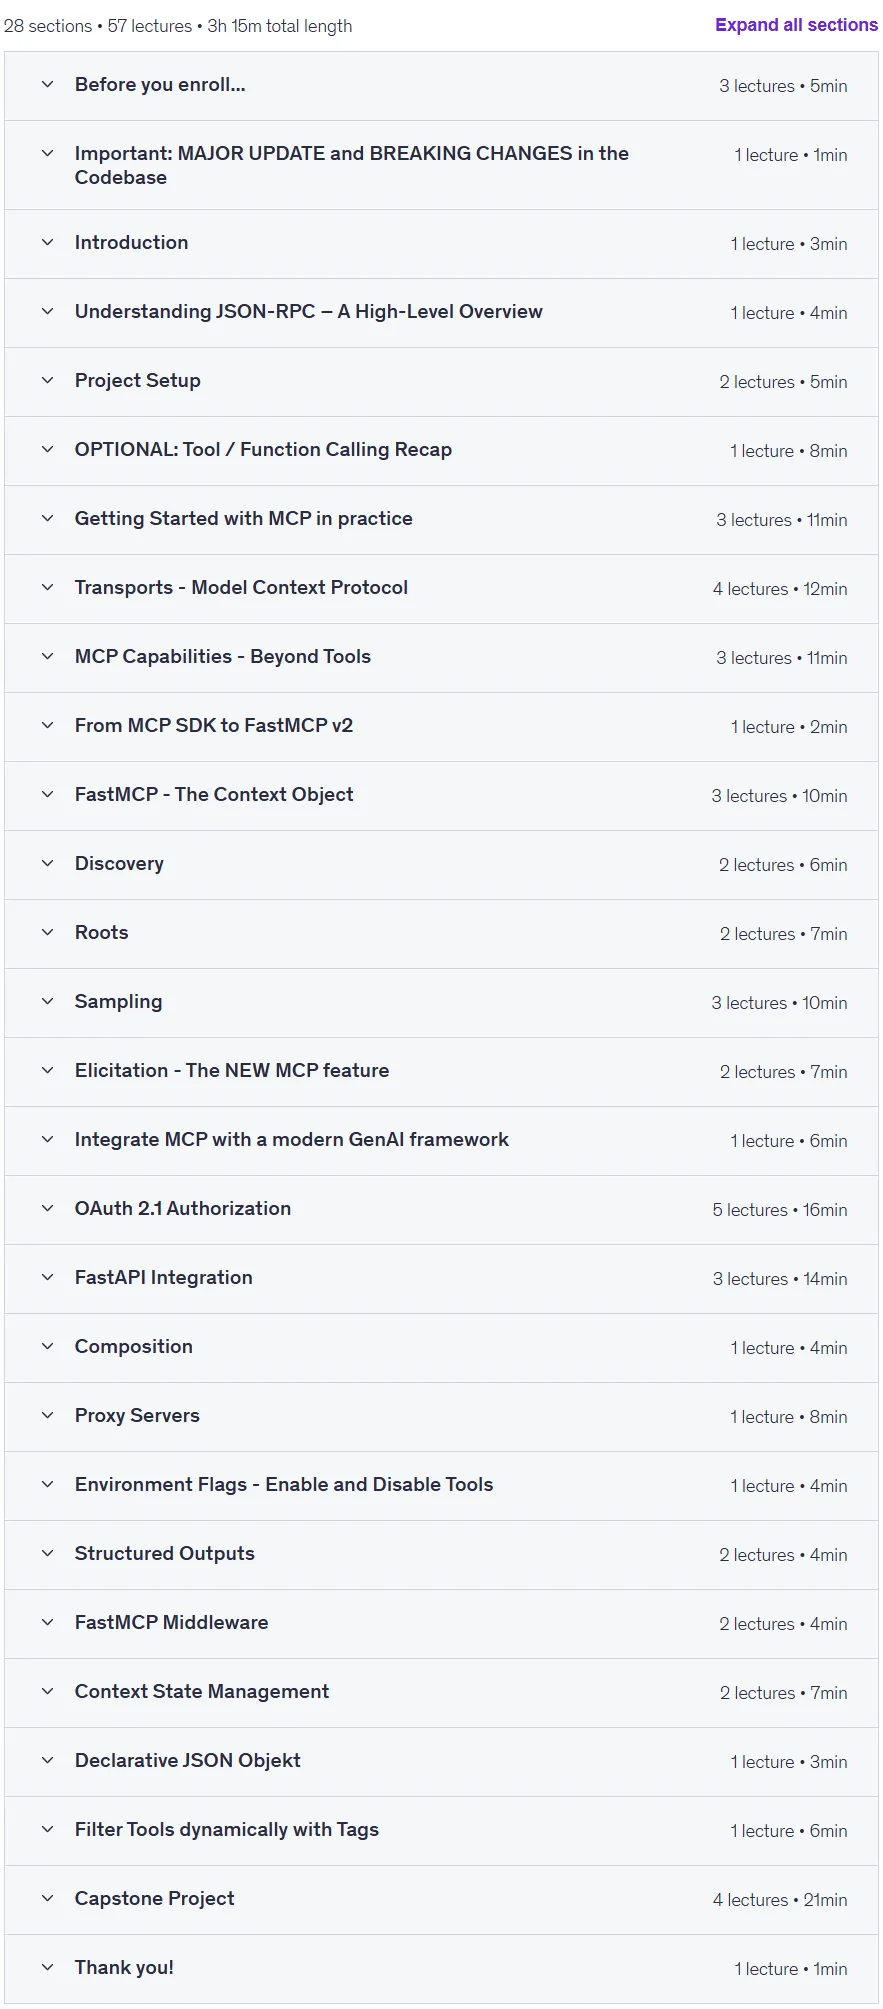Open the Understanding JSON-RPC section chevron
The width and height of the screenshot is (883, 2009).
pos(47,312)
